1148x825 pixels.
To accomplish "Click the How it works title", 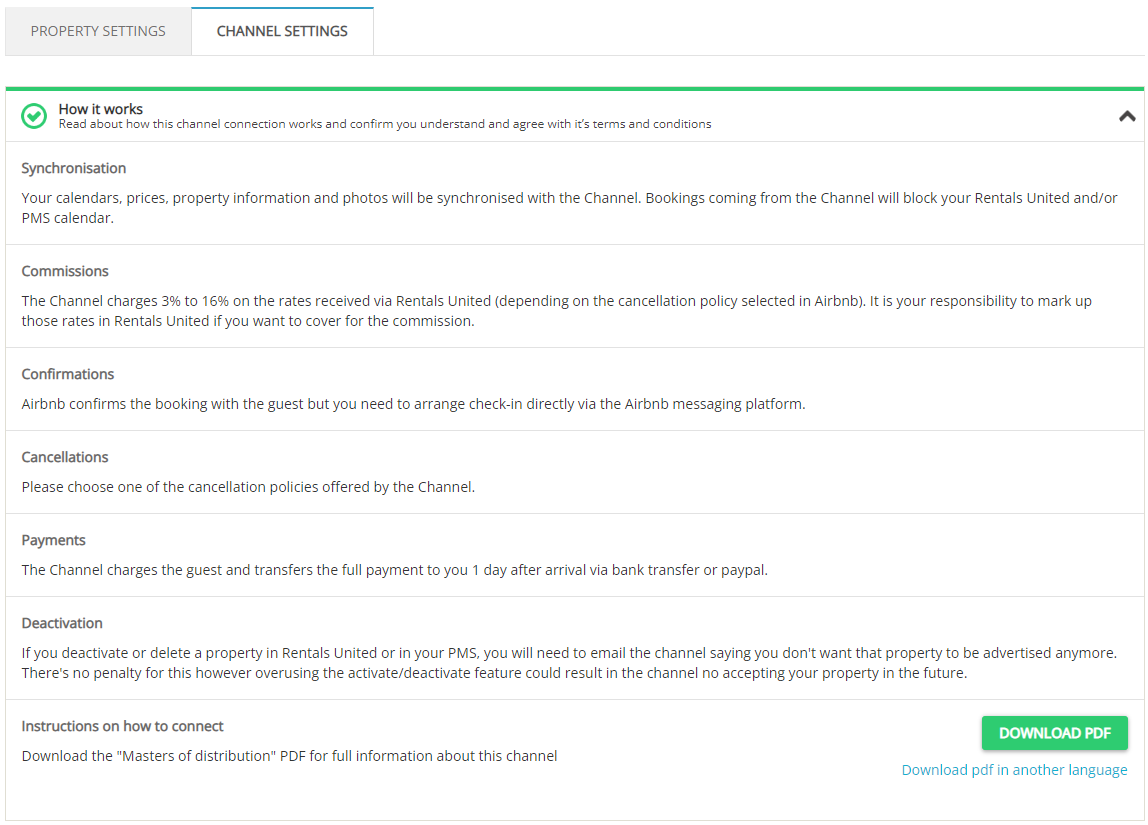I will [101, 109].
